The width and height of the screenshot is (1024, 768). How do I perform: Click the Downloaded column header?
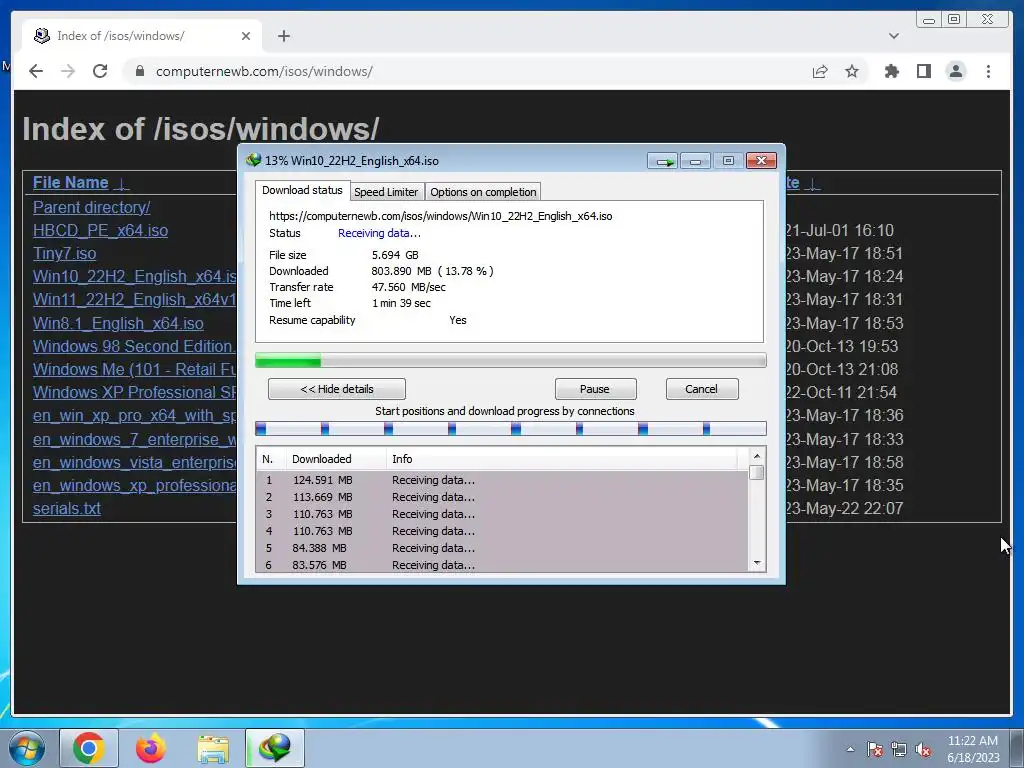tap(336, 459)
